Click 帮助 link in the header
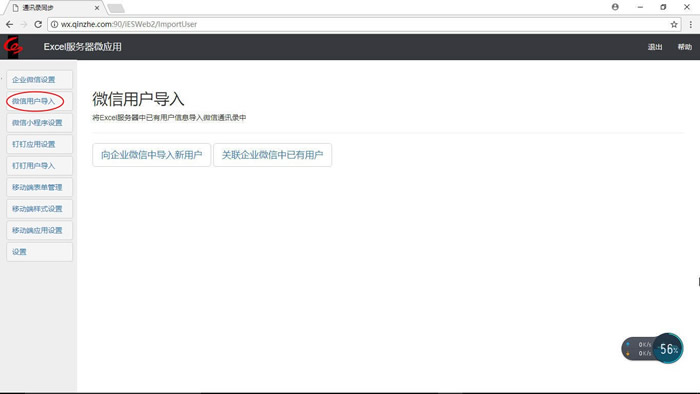Image resolution: width=700 pixels, height=394 pixels. click(x=684, y=47)
